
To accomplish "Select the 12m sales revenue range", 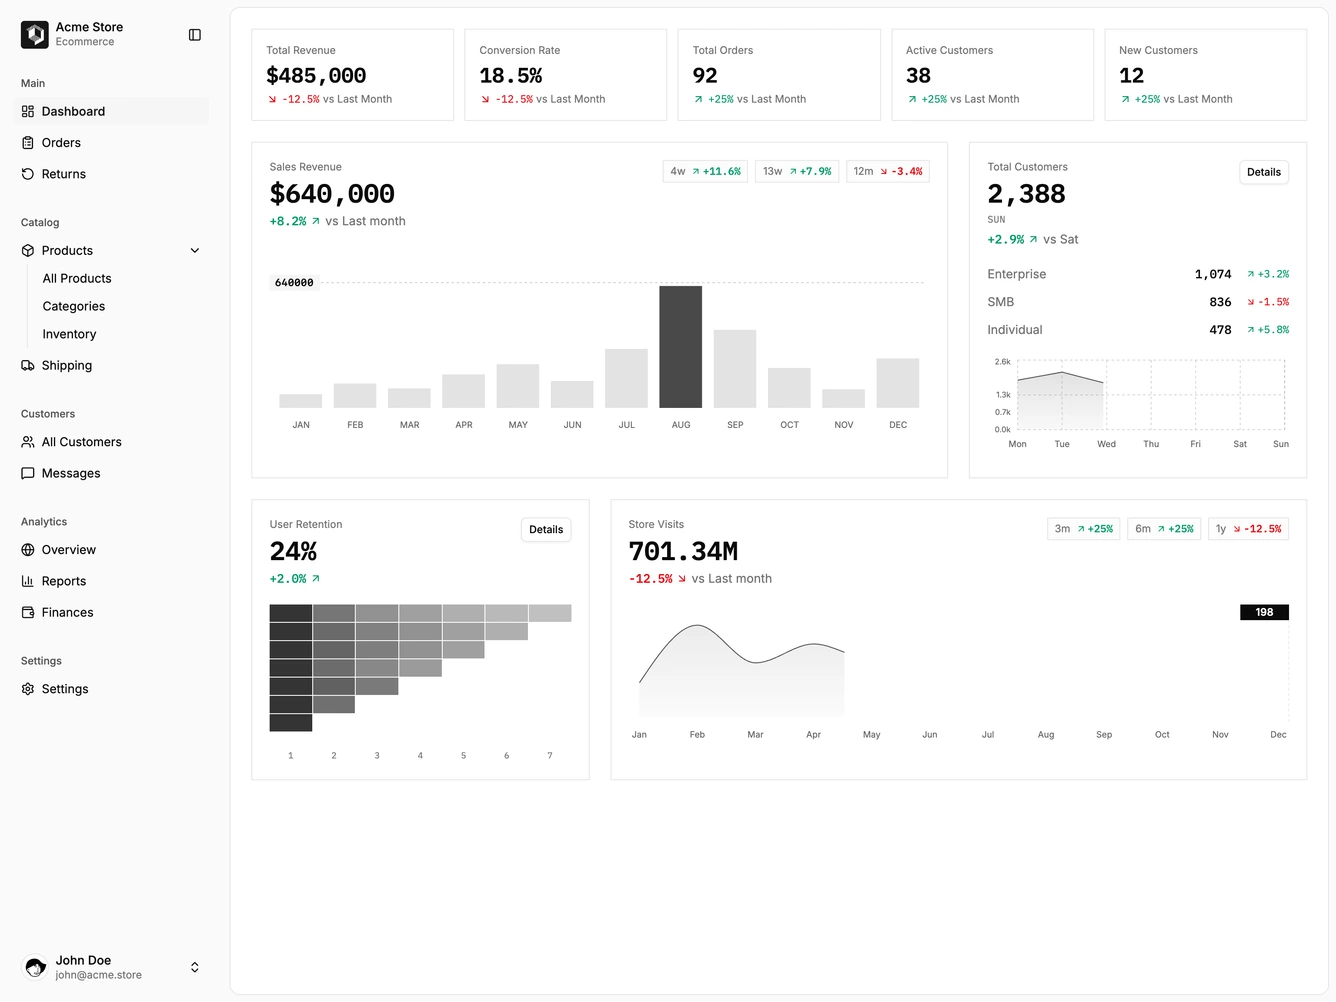I will tap(888, 172).
